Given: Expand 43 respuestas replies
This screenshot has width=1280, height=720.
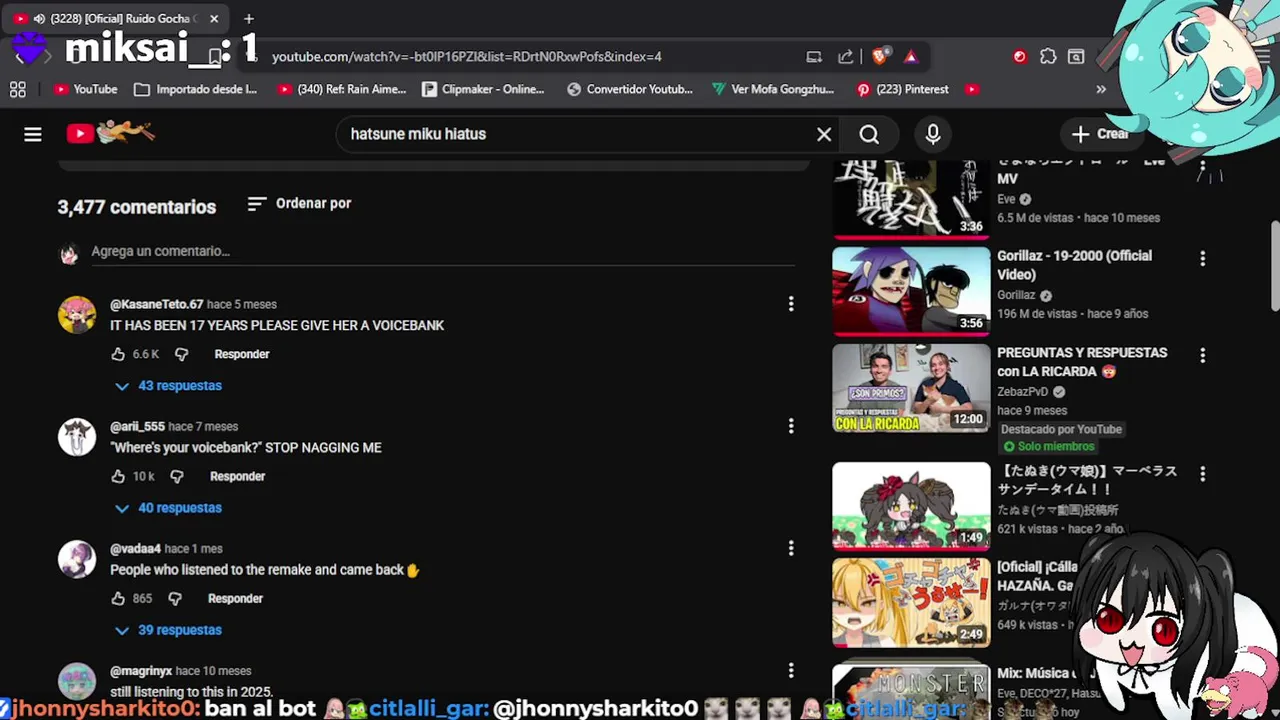Looking at the screenshot, I should [x=168, y=386].
